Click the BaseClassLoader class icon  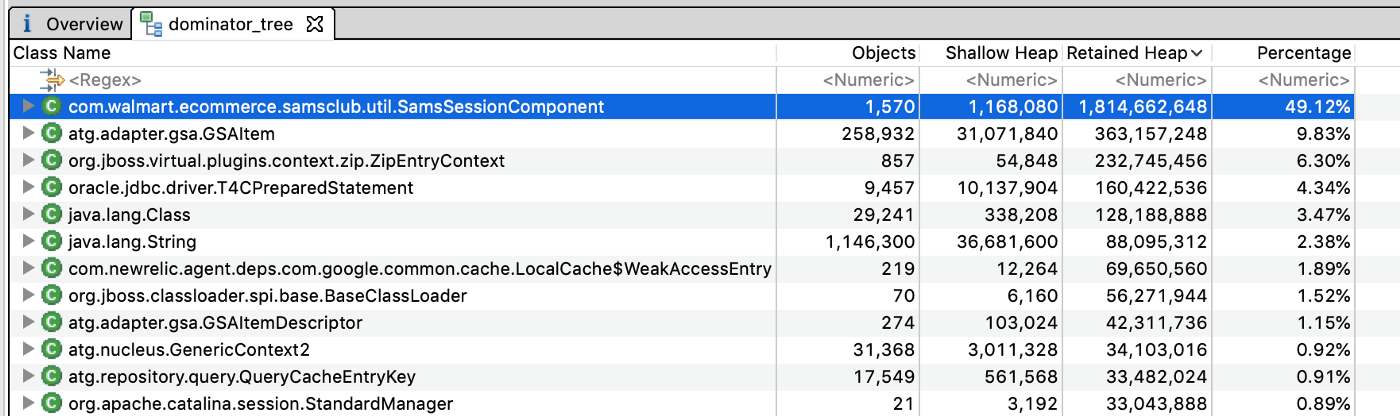(52, 295)
